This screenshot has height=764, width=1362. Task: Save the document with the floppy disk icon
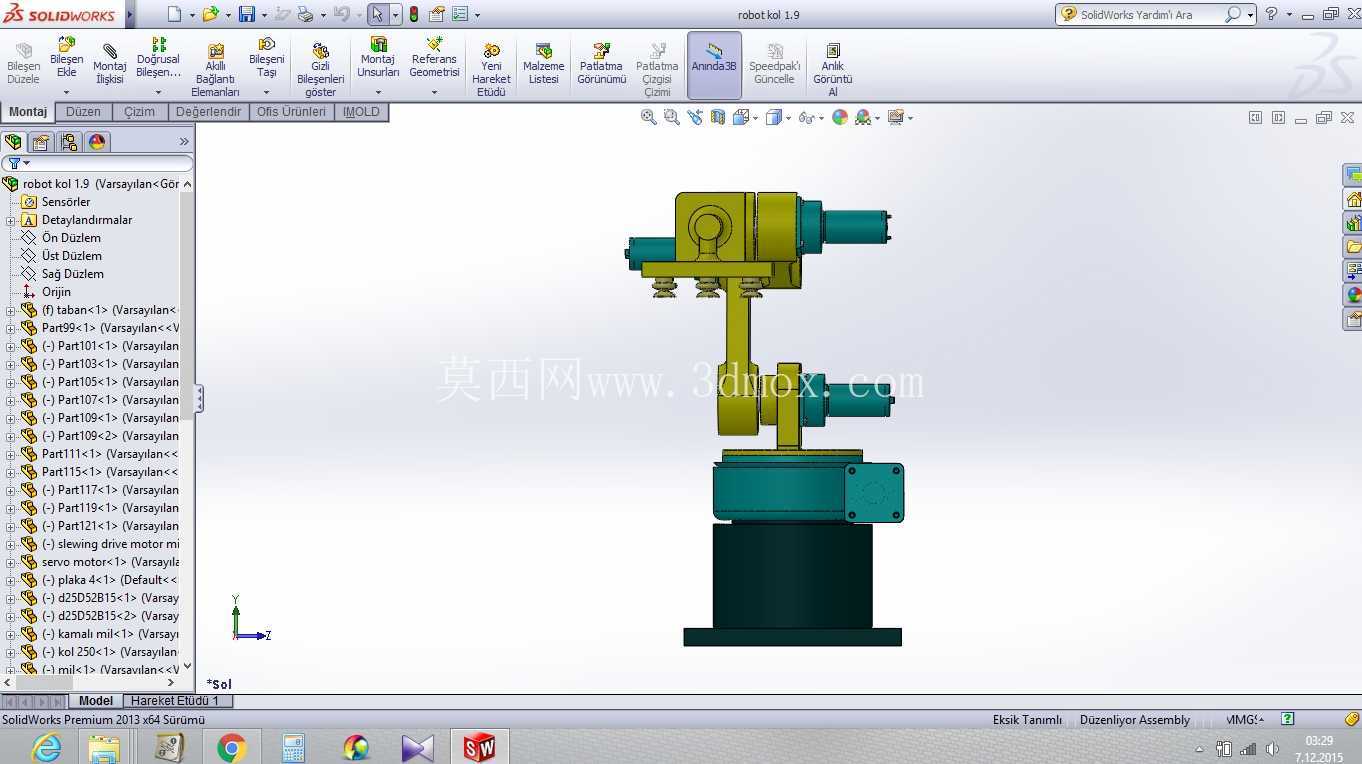pyautogui.click(x=246, y=14)
